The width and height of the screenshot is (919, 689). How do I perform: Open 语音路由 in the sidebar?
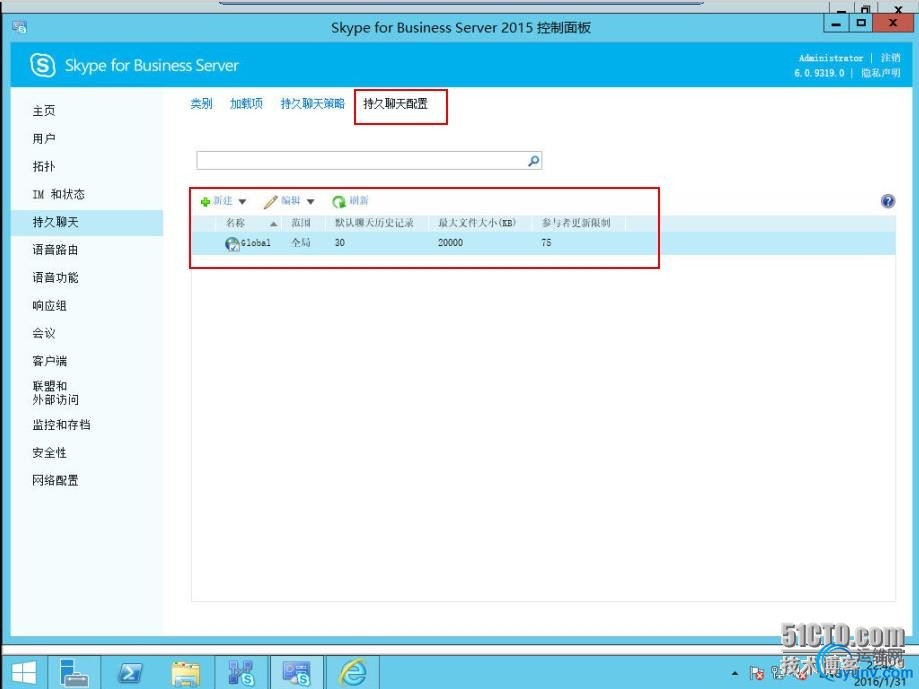(55, 250)
